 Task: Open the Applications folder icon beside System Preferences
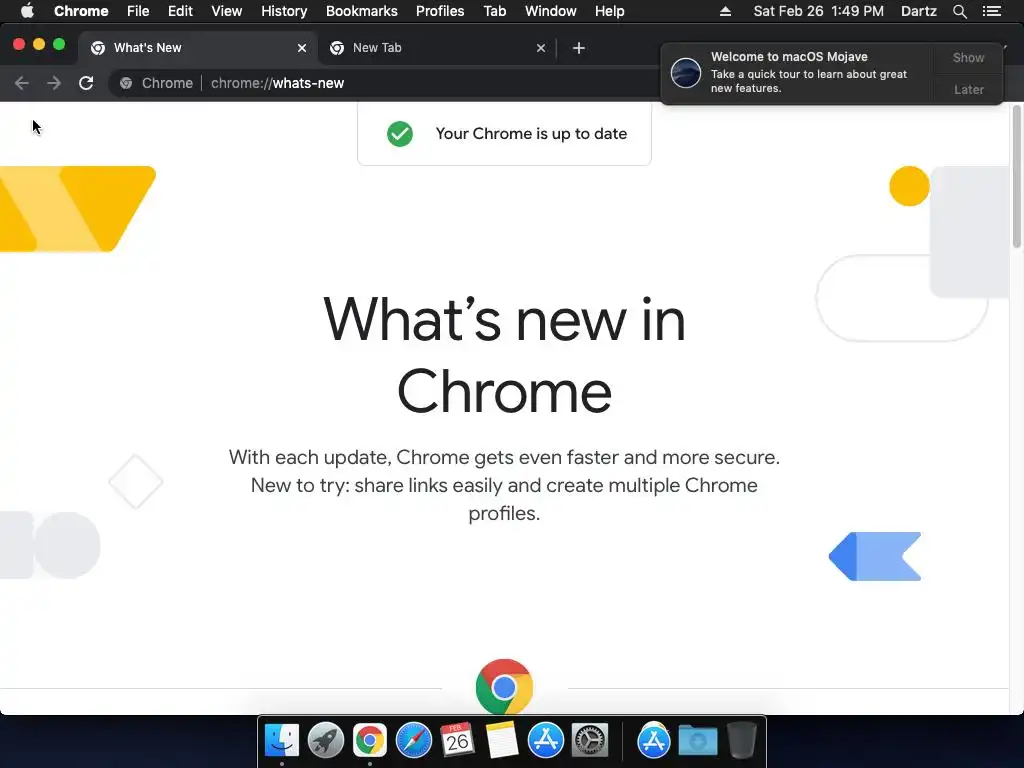click(x=654, y=741)
